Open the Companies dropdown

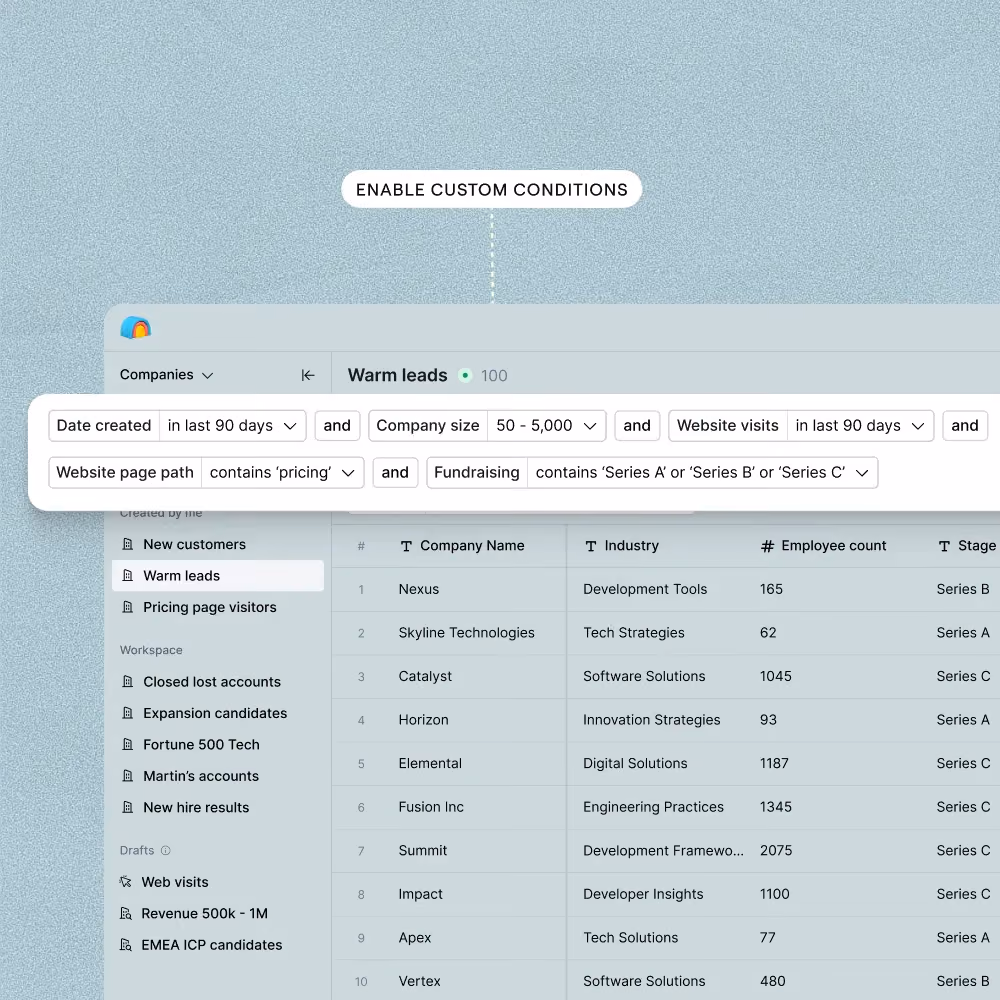pyautogui.click(x=166, y=374)
